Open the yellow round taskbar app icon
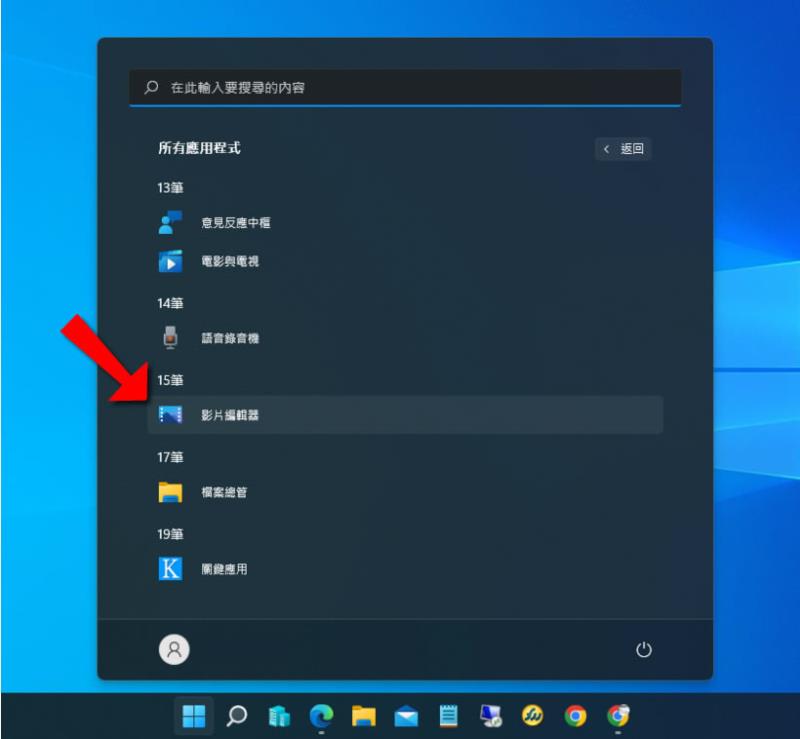 [533, 716]
